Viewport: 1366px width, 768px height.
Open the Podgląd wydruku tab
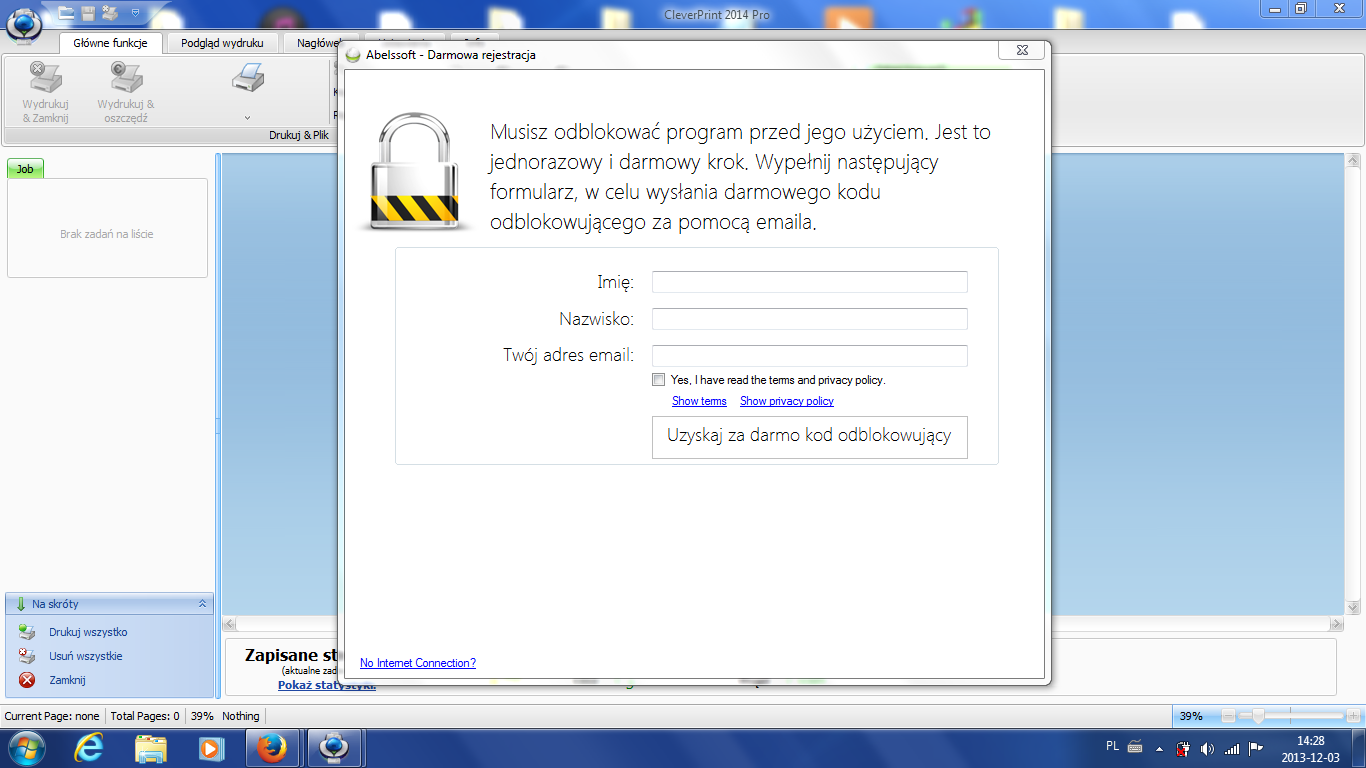point(222,43)
